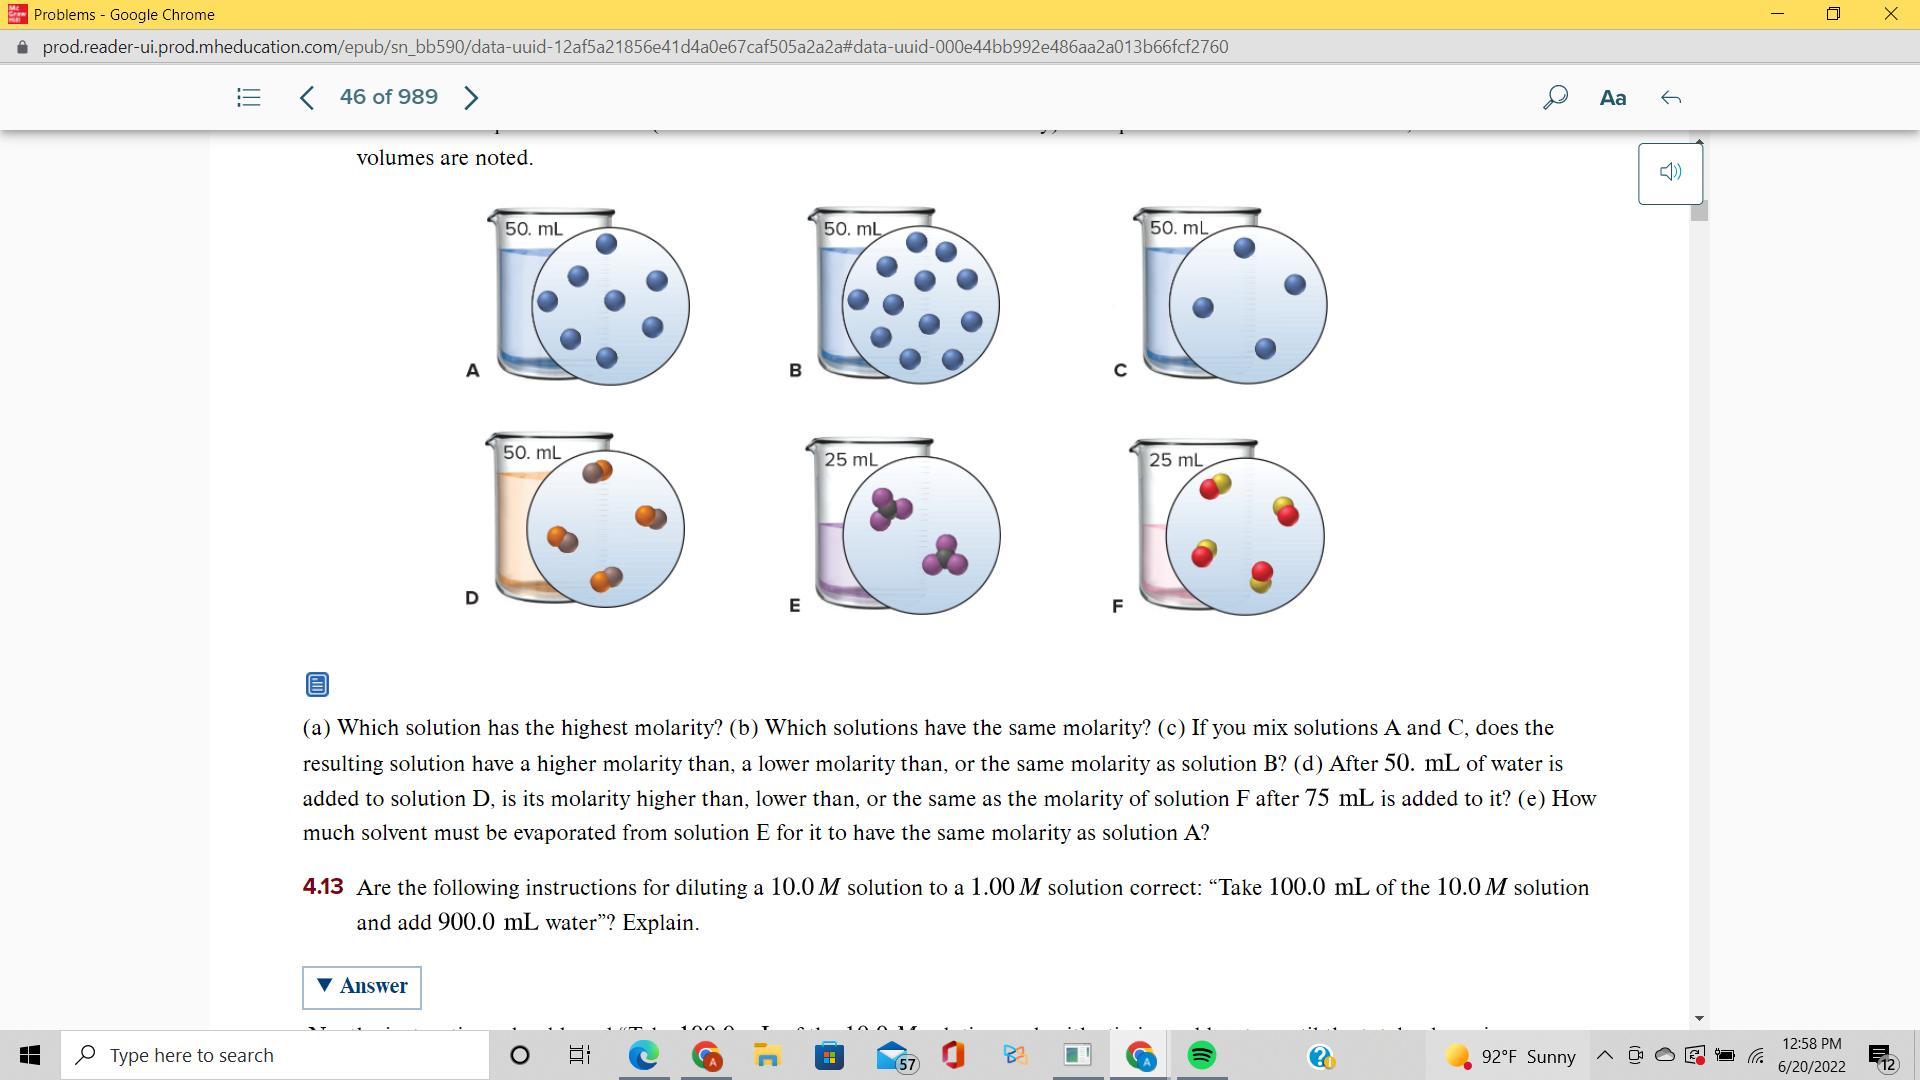Open the search magnifier in reader
This screenshot has width=1920, height=1080.
pos(1554,97)
